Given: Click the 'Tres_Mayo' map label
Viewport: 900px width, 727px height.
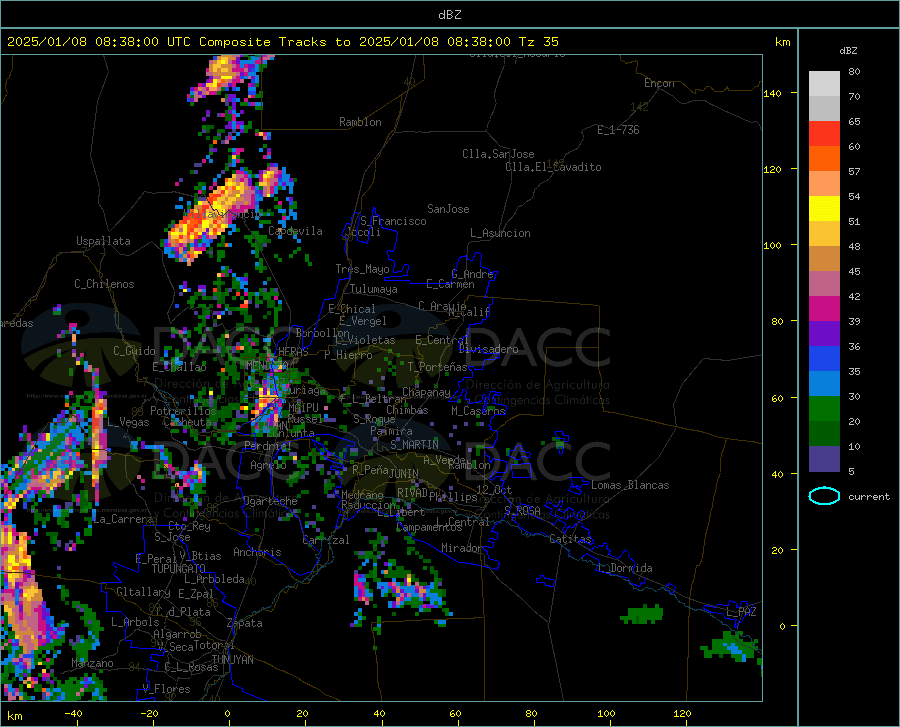Looking at the screenshot, I should point(362,269).
